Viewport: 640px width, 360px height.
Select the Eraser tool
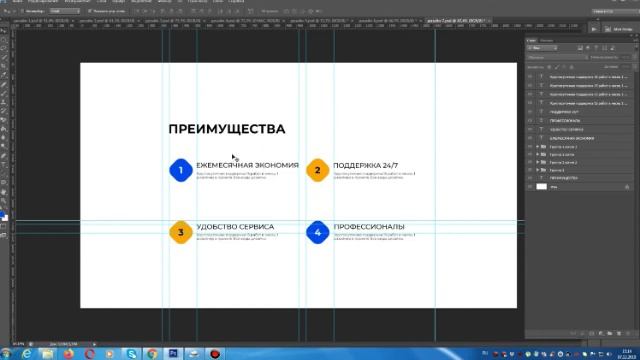[x=4, y=120]
